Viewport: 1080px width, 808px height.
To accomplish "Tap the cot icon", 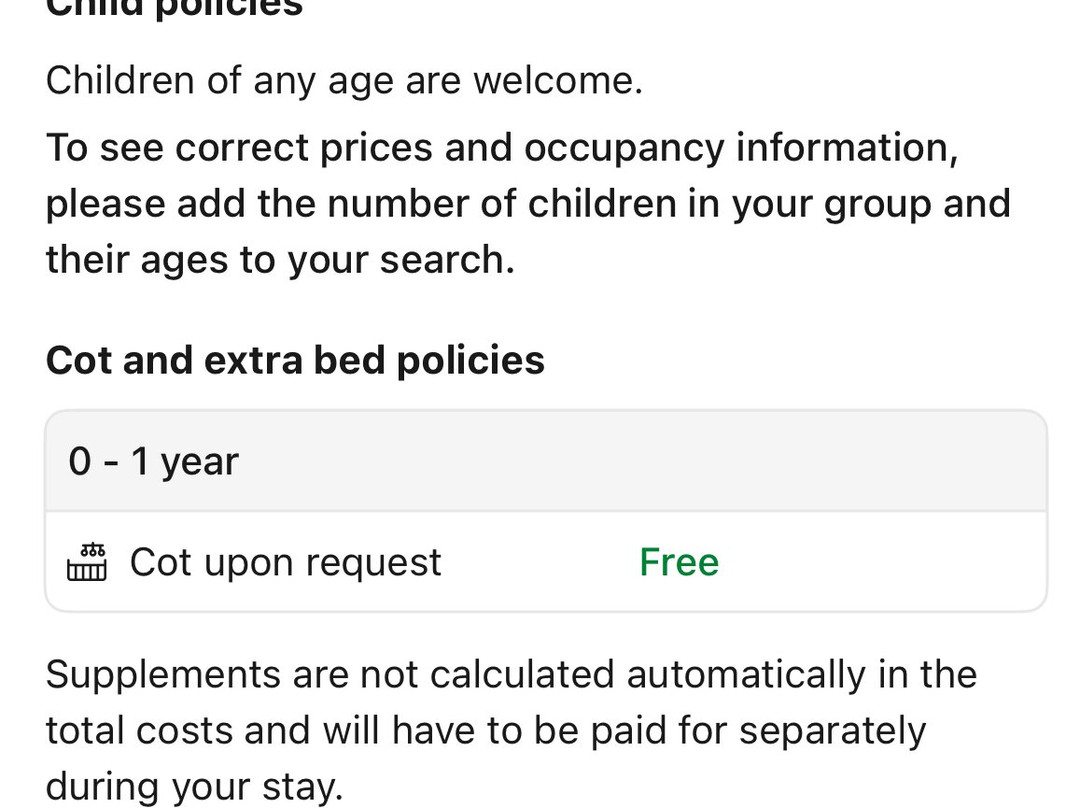I will [x=87, y=562].
